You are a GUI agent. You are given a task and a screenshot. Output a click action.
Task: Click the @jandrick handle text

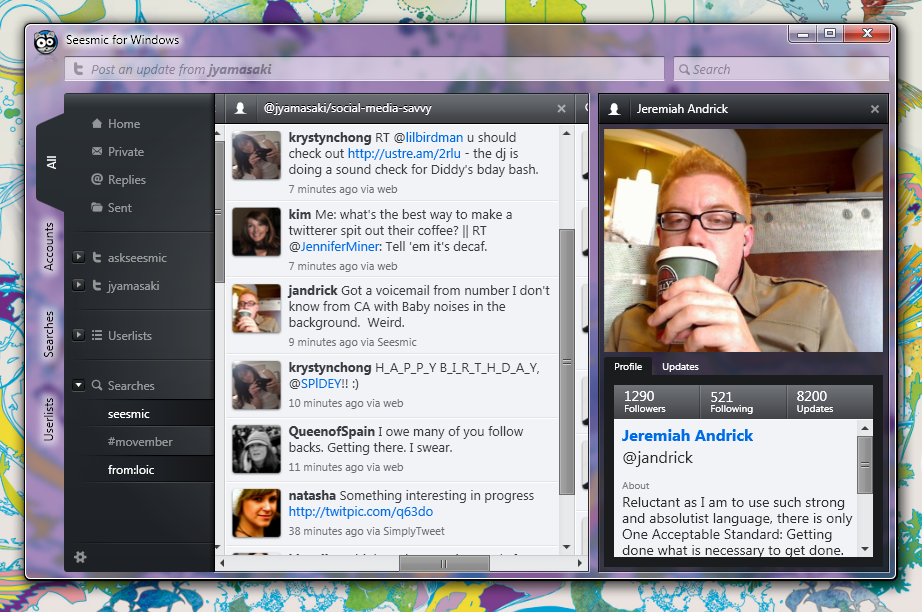coord(657,457)
